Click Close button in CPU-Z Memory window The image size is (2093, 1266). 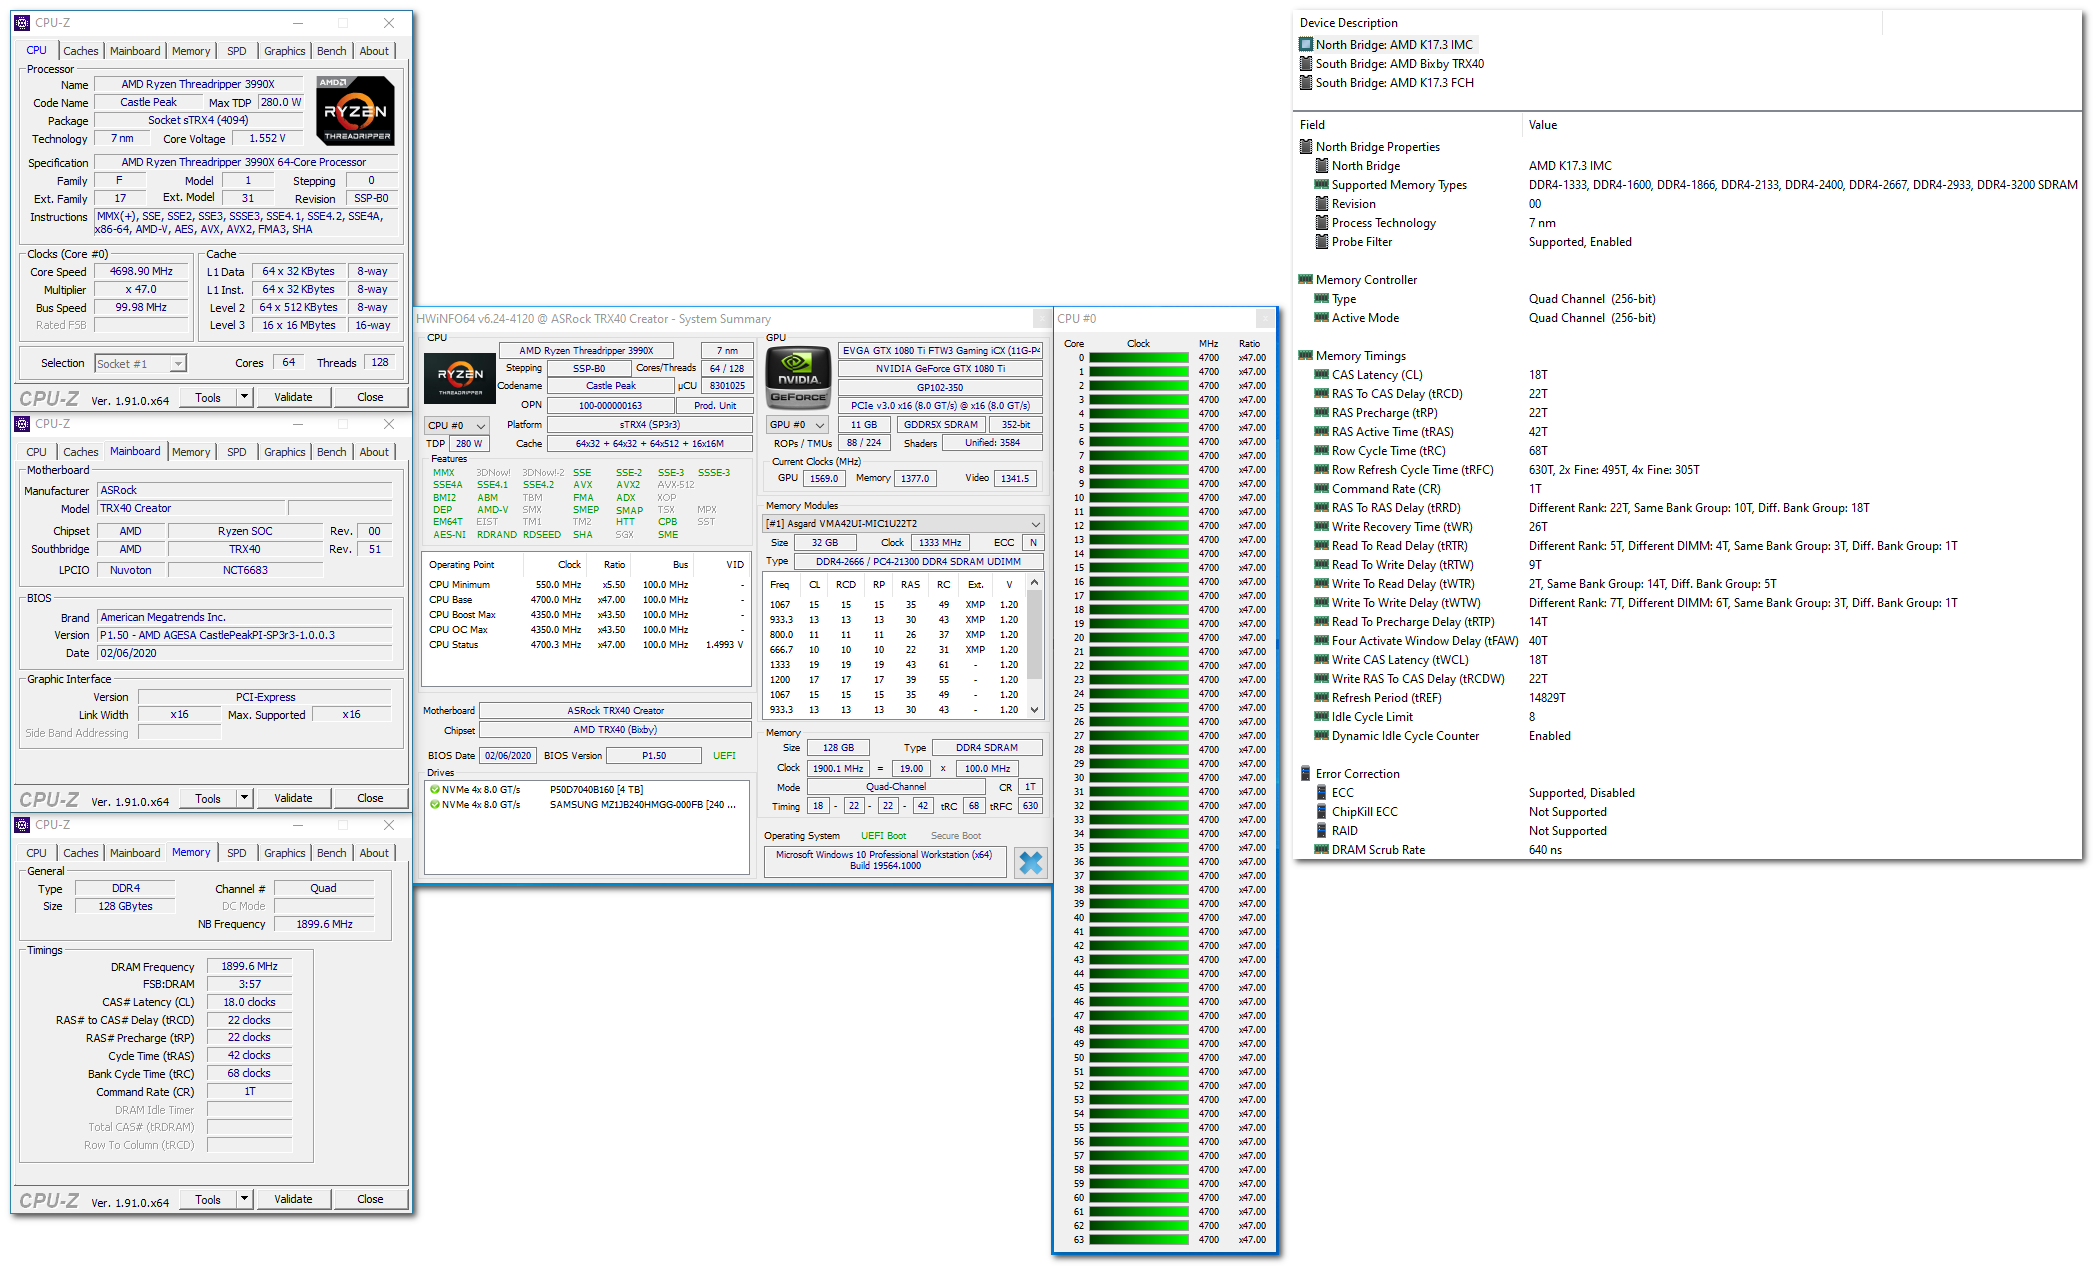tap(370, 1199)
